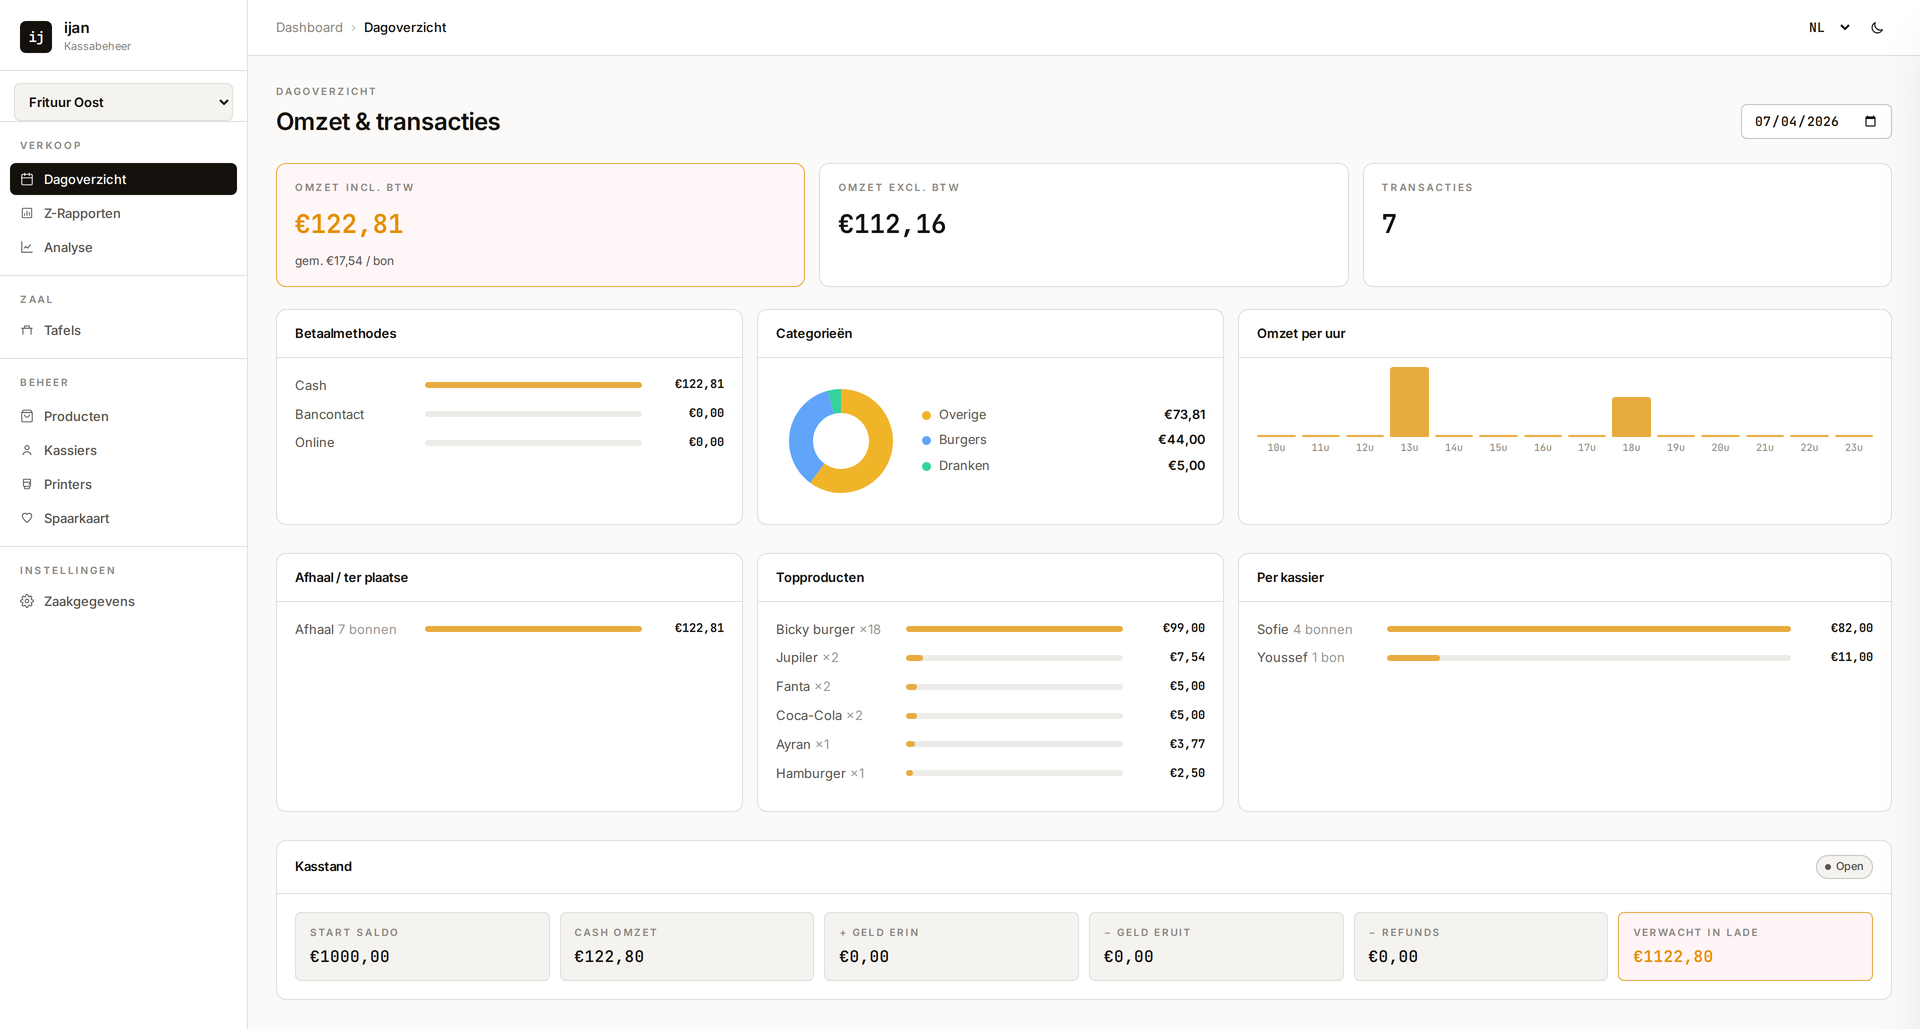The width and height of the screenshot is (1920, 1029).
Task: Click the Spaarkaart heart icon
Action: (27, 519)
